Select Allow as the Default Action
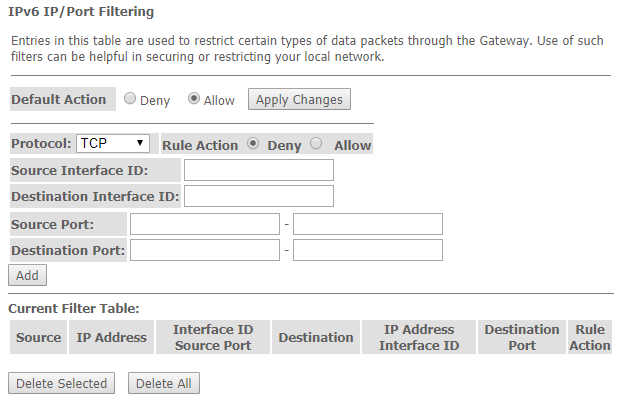Image resolution: width=620 pixels, height=401 pixels. (x=194, y=100)
